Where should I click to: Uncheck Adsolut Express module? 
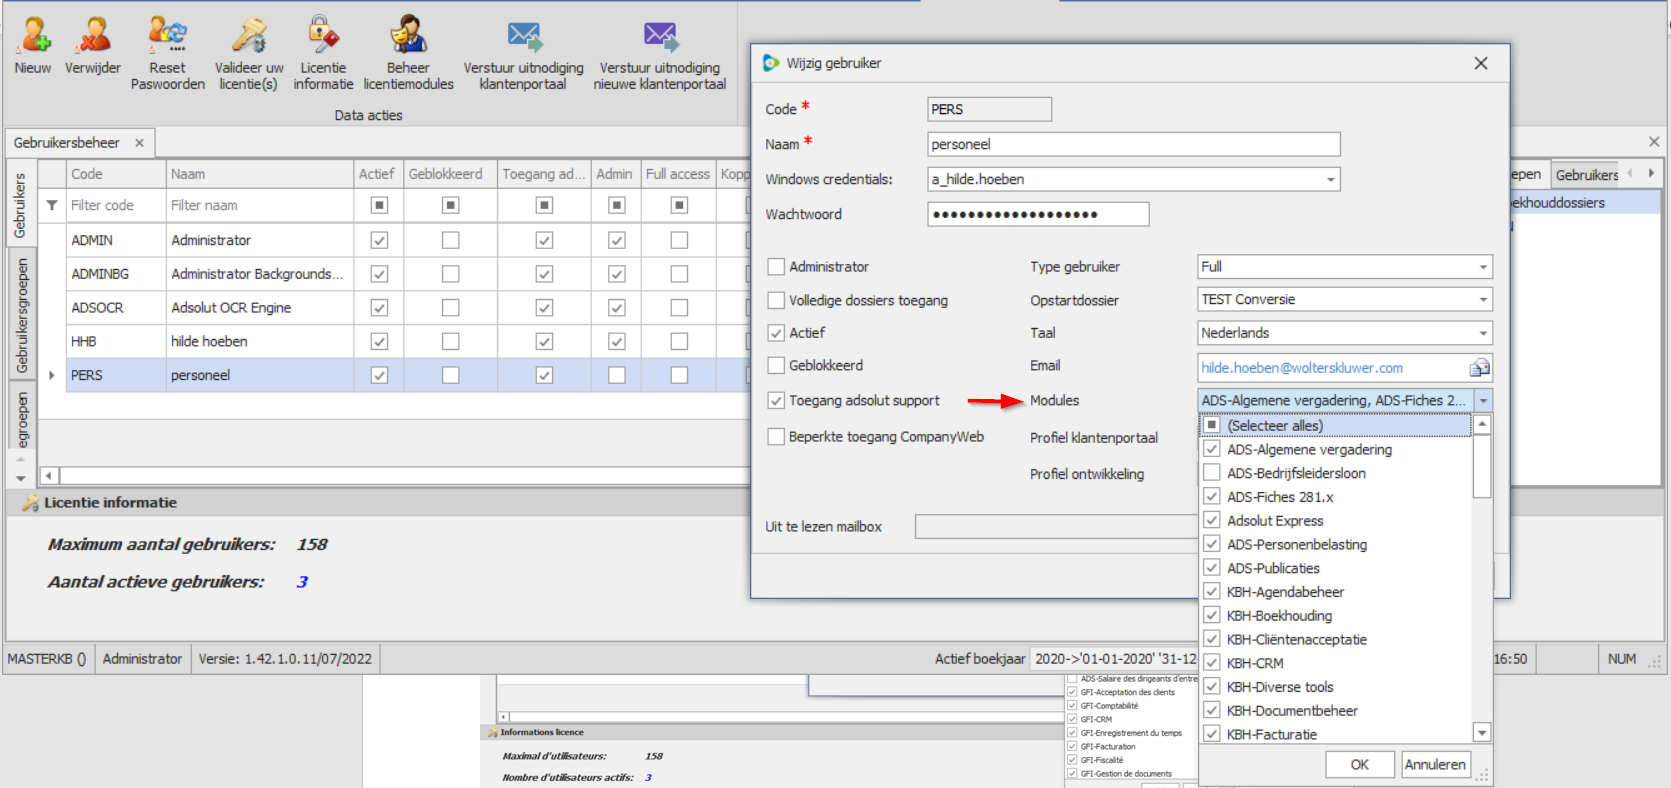click(1212, 520)
